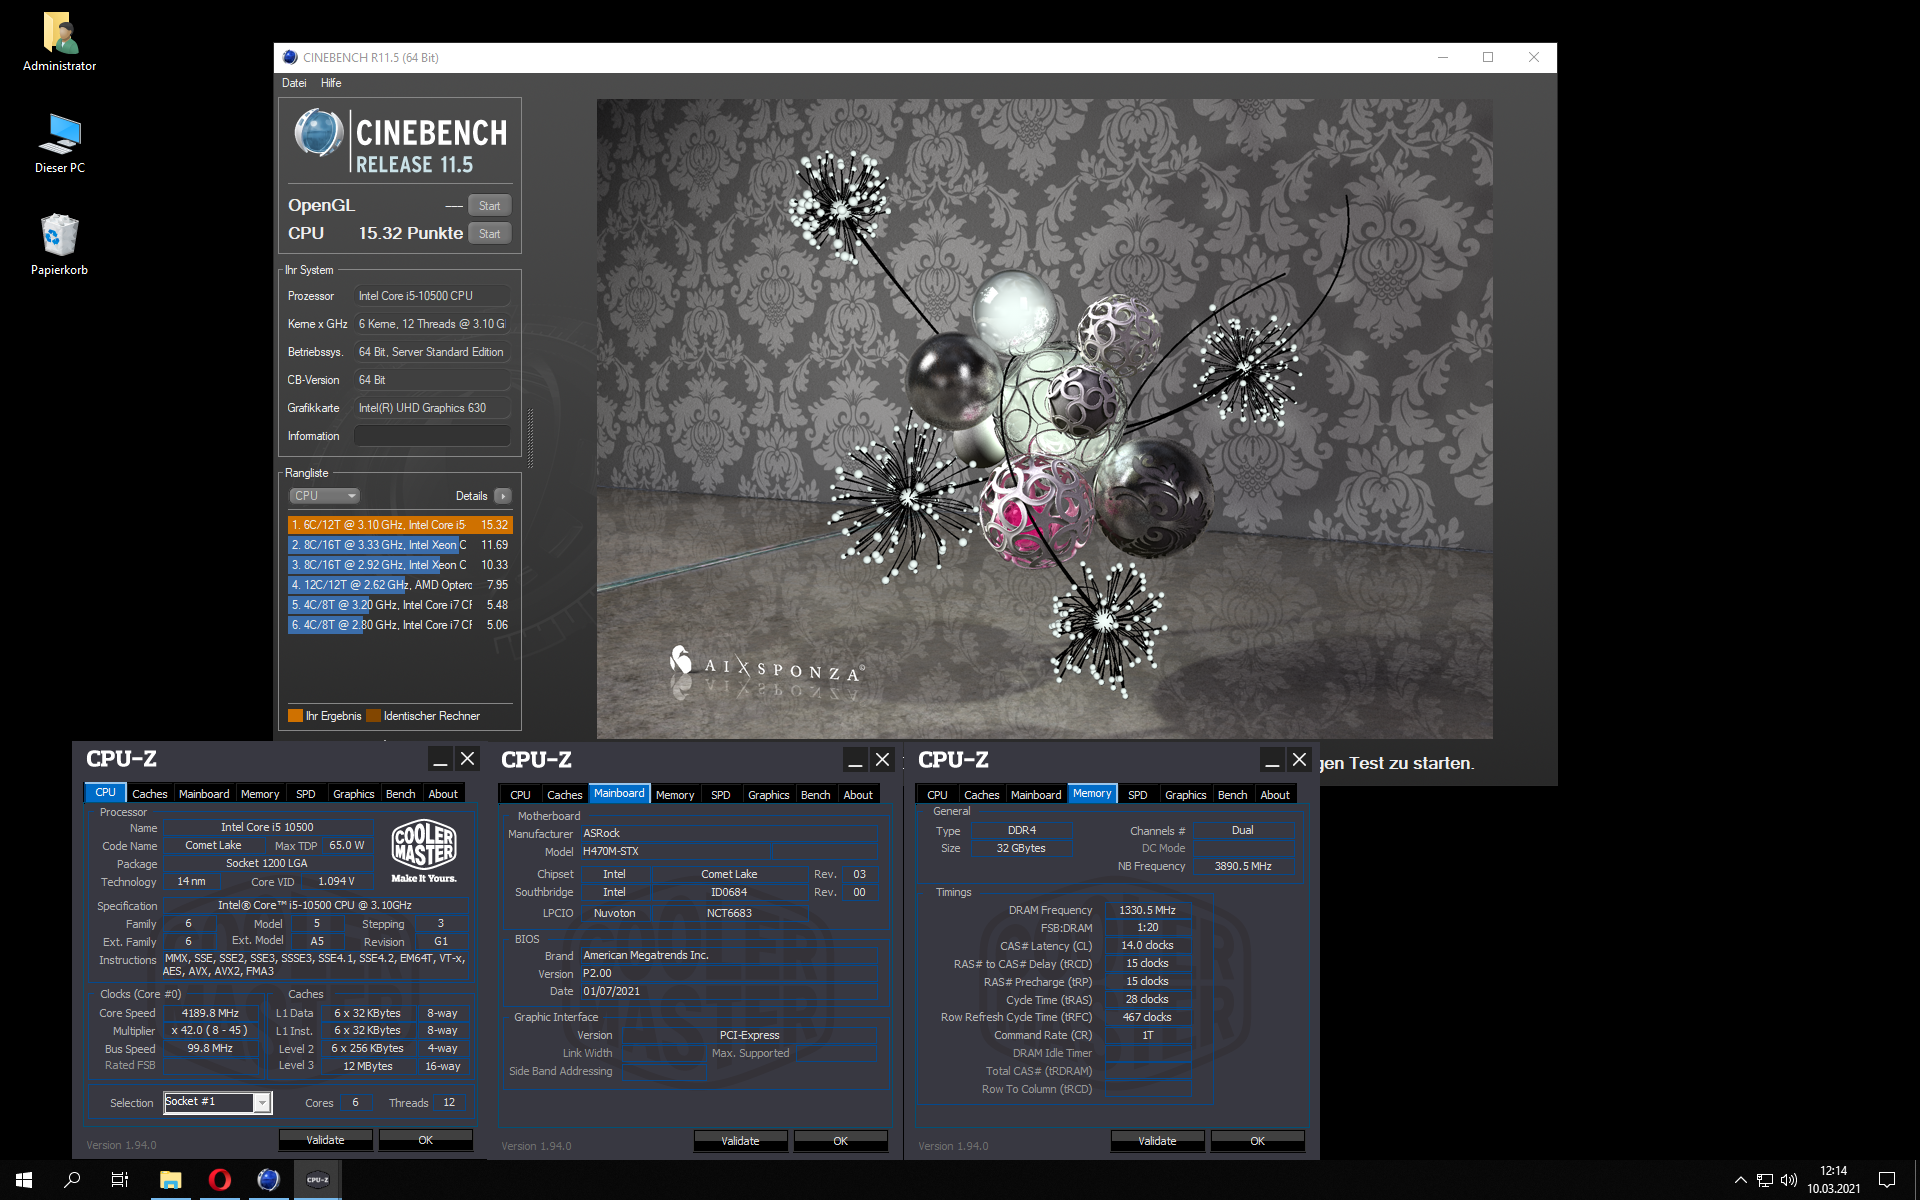Select ranking row 5 Core i7 5.48

tap(400, 605)
